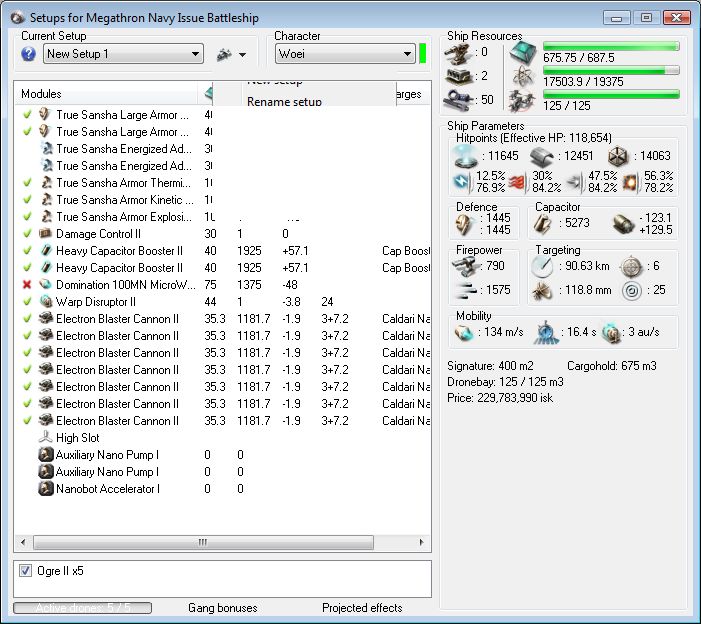Open the ship setup actions icon
701x624 pixels.
coord(224,55)
